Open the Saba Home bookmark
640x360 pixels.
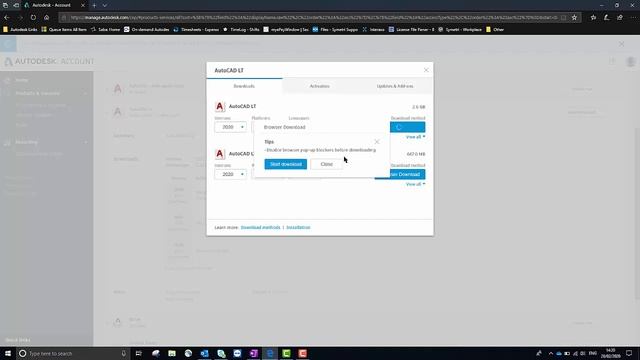click(105, 29)
